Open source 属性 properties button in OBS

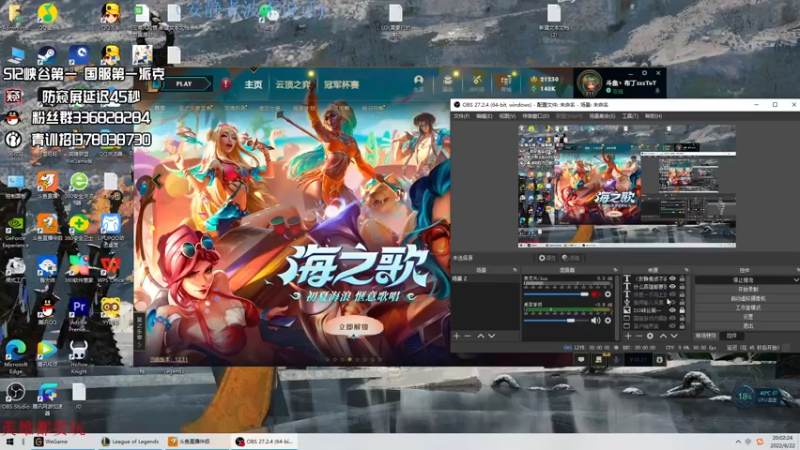click(x=547, y=258)
